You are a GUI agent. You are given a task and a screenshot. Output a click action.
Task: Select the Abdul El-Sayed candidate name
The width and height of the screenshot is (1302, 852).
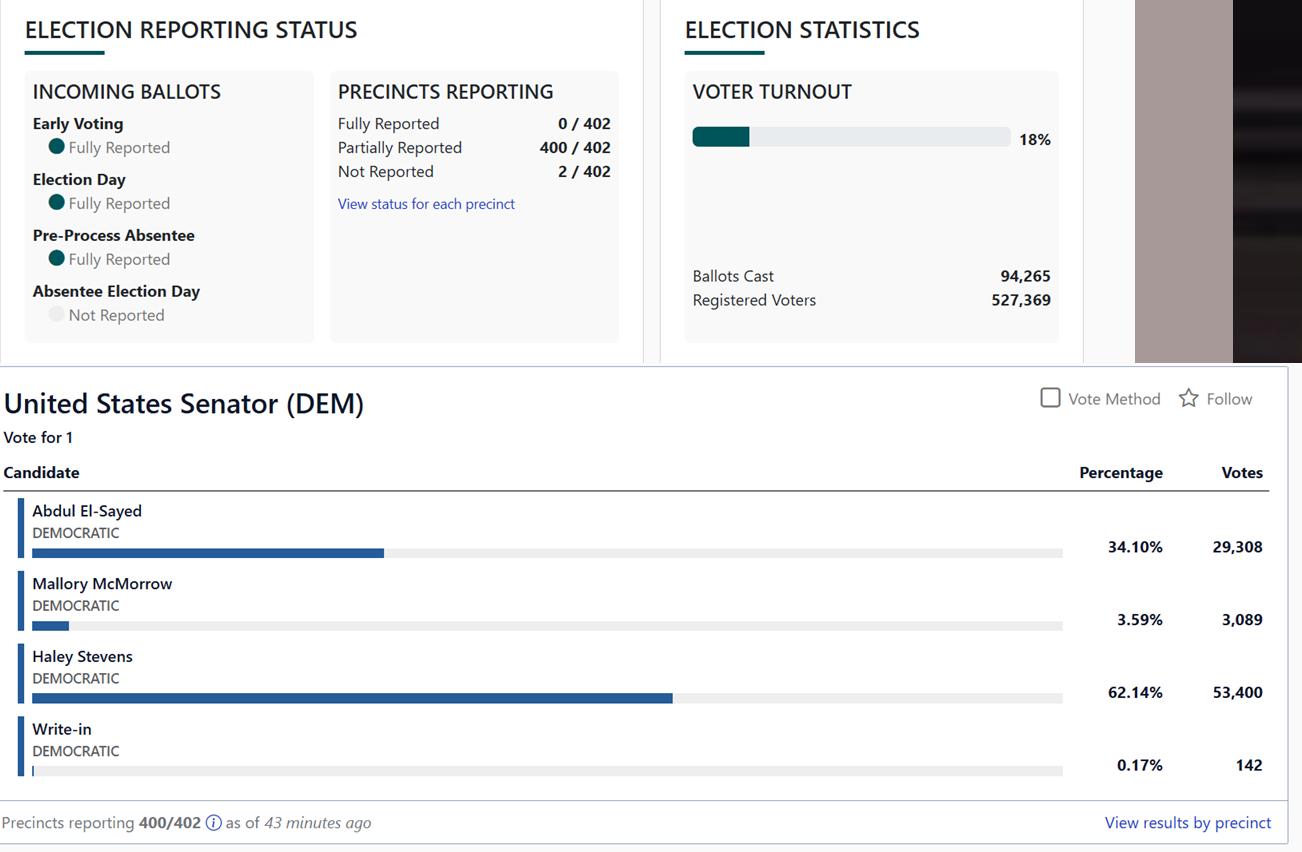click(87, 511)
